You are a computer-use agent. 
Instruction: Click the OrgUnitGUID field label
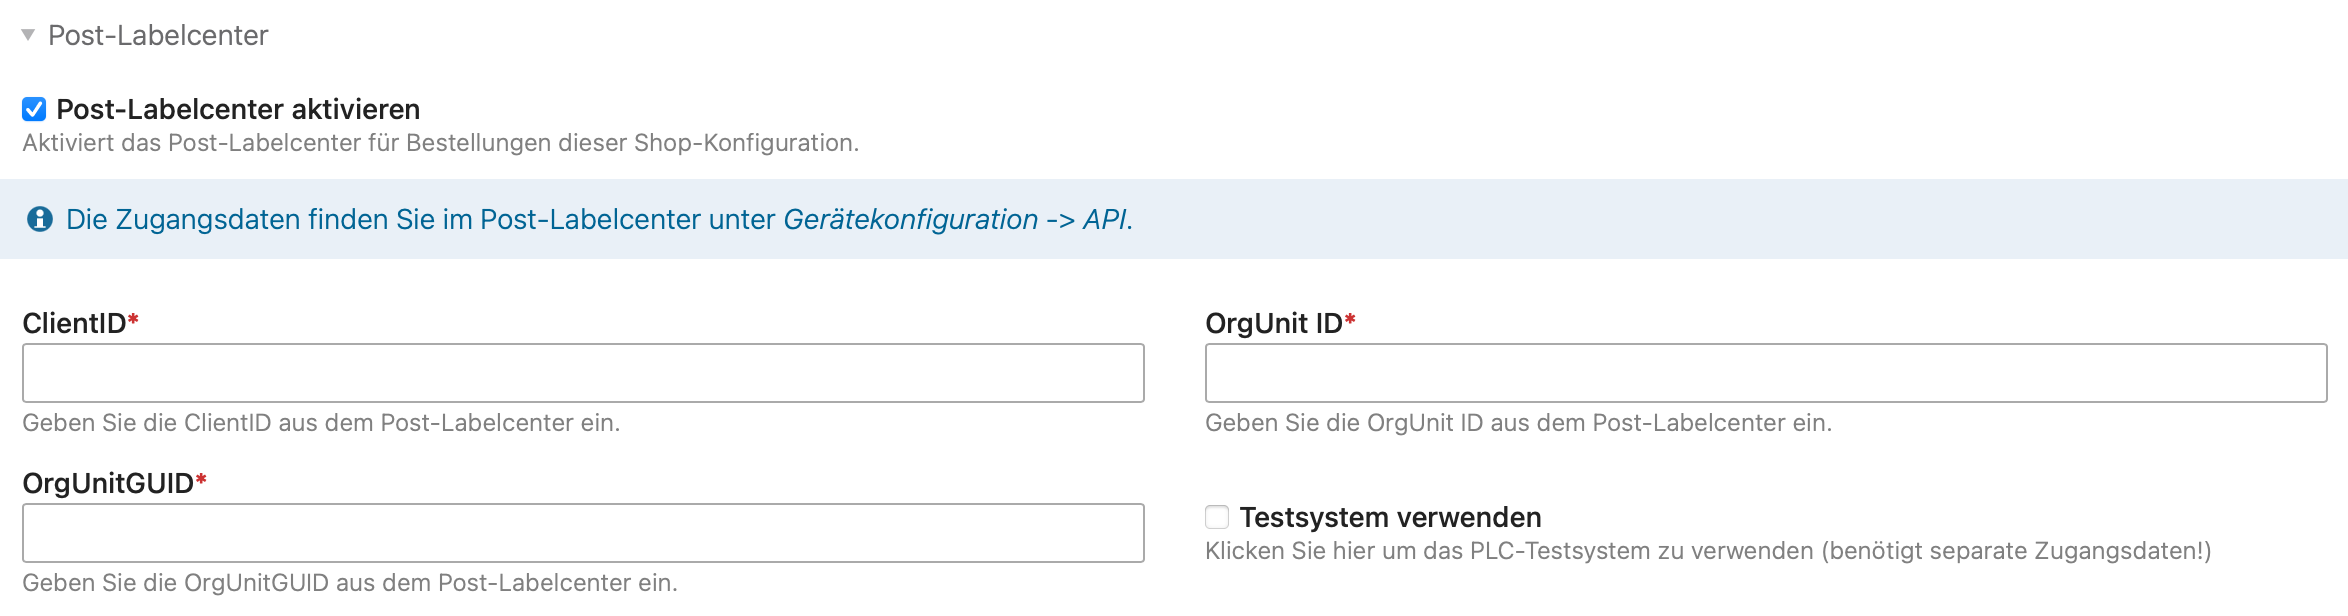pos(108,483)
